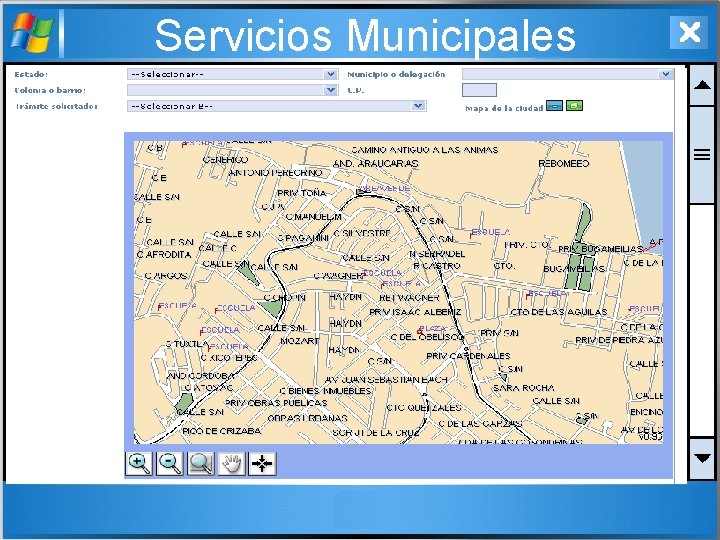Click CAMINO ANTIGUO A LAS ANIMAS map label

425,150
